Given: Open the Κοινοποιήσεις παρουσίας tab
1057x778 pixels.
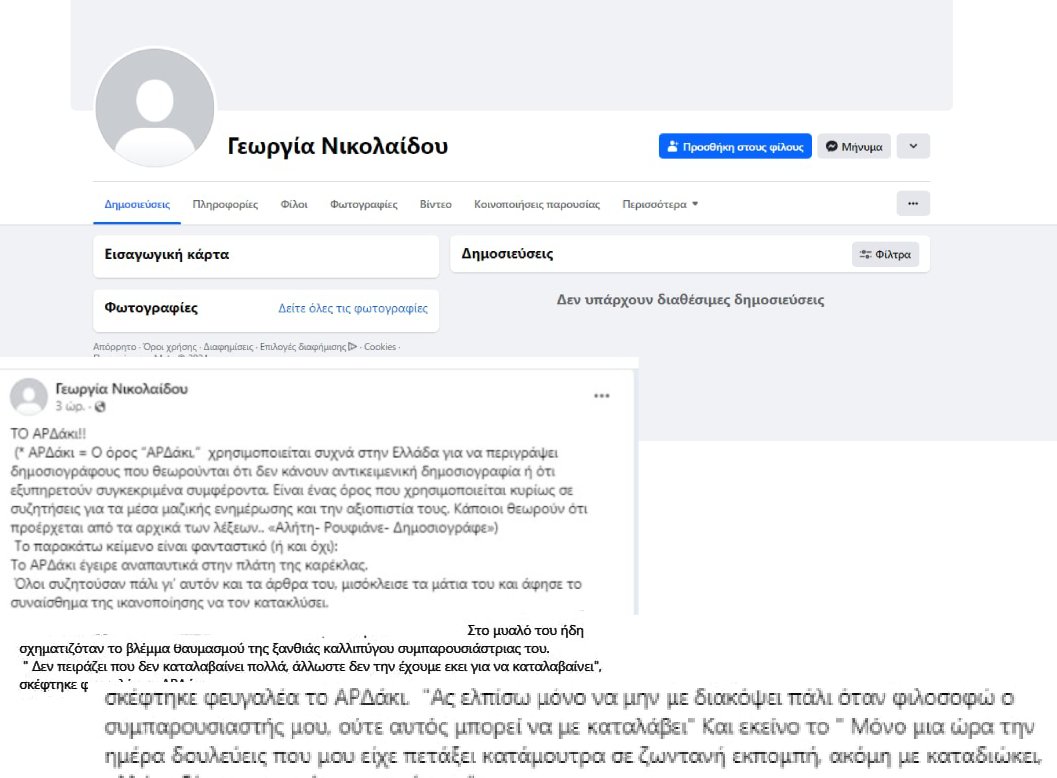Looking at the screenshot, I should click(x=537, y=204).
